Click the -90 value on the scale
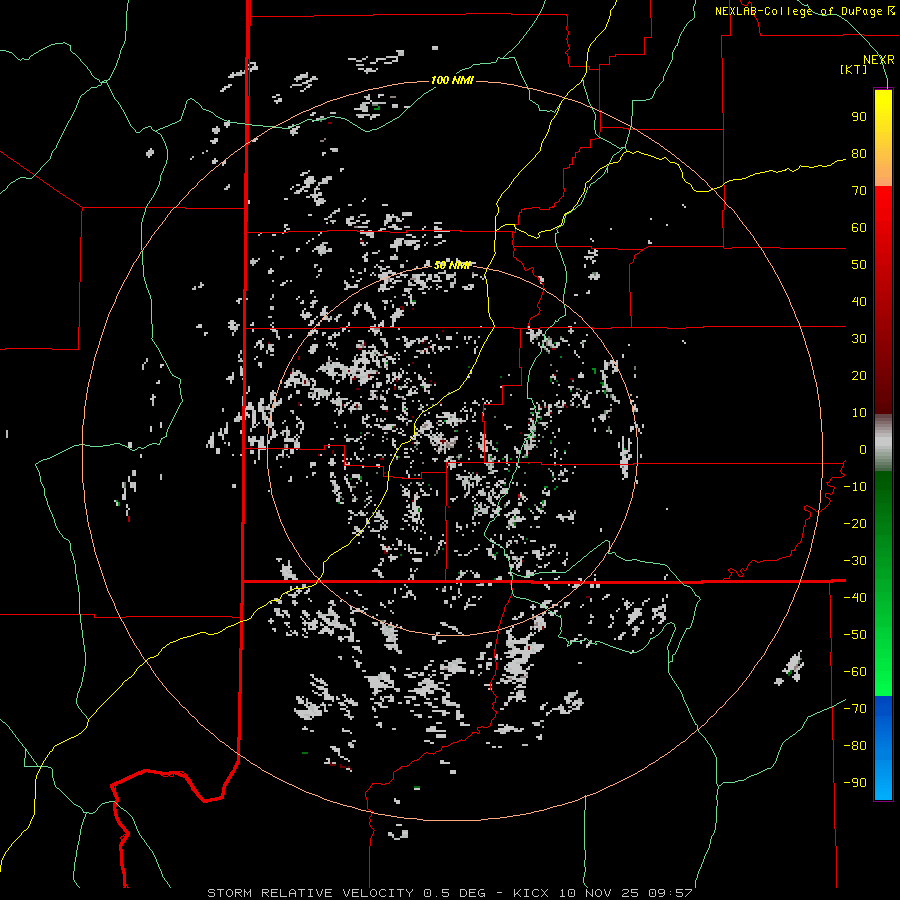This screenshot has width=900, height=900. (x=855, y=783)
